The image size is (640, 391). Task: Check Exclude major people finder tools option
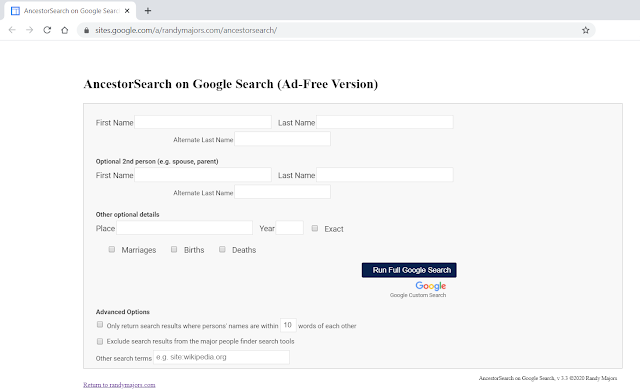click(x=100, y=341)
